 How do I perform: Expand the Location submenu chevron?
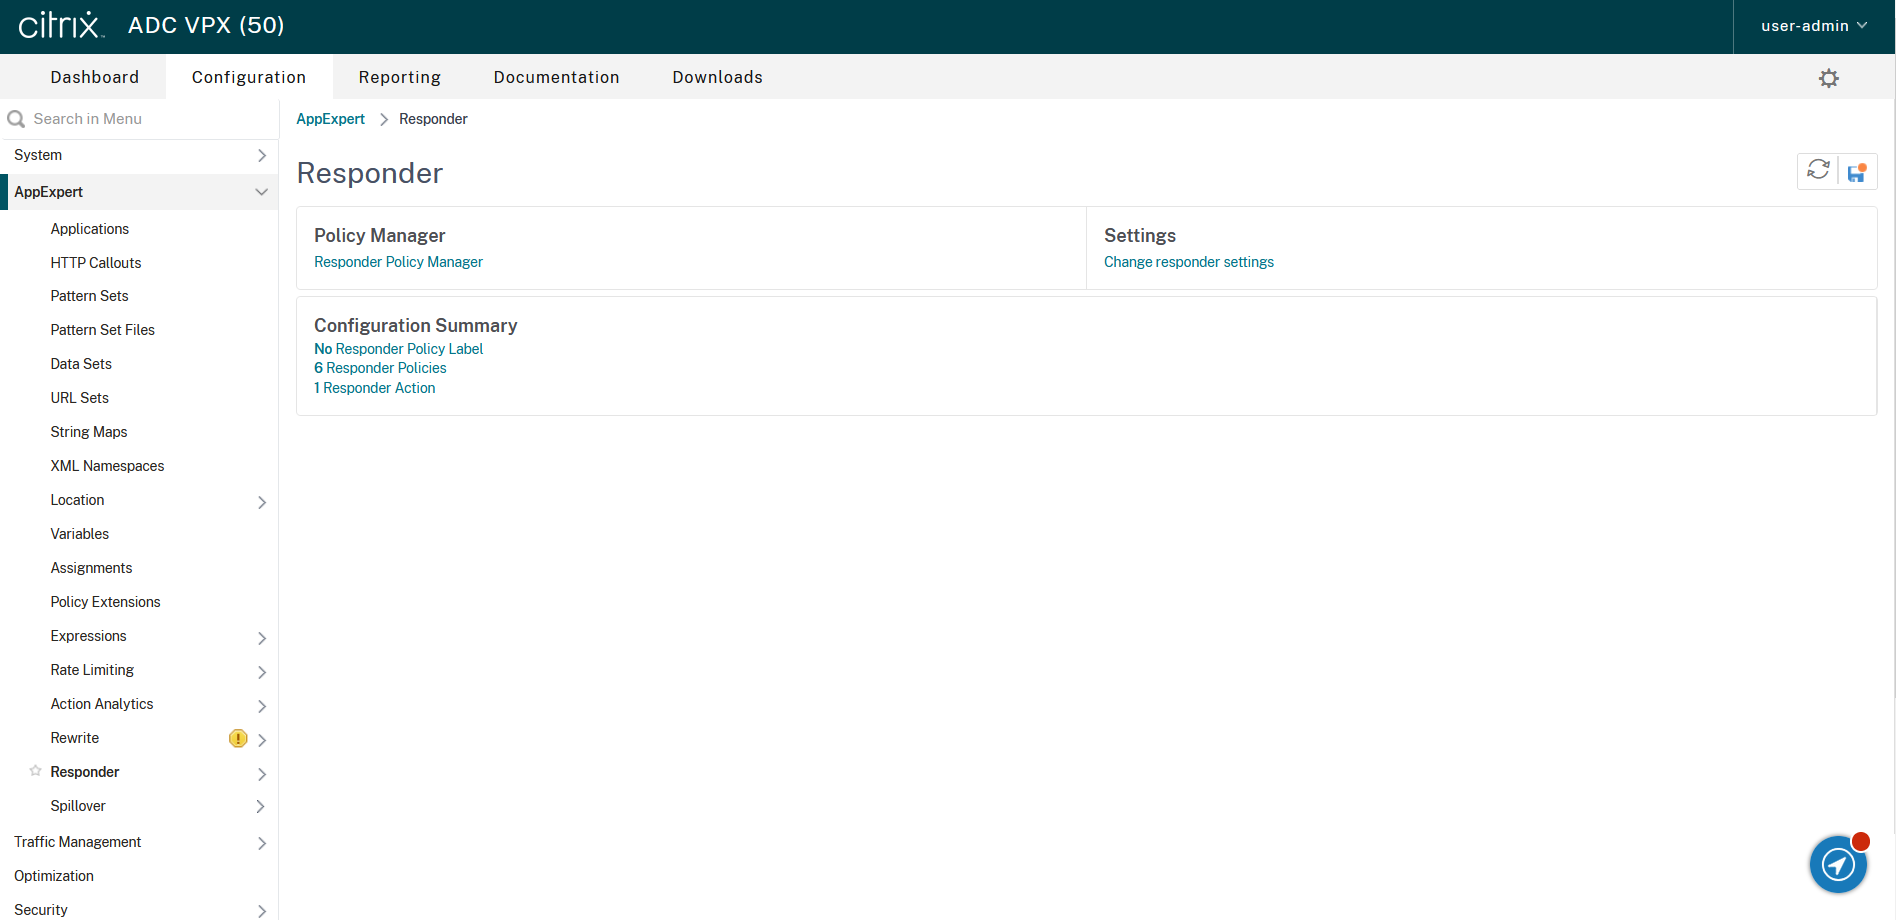(x=262, y=502)
